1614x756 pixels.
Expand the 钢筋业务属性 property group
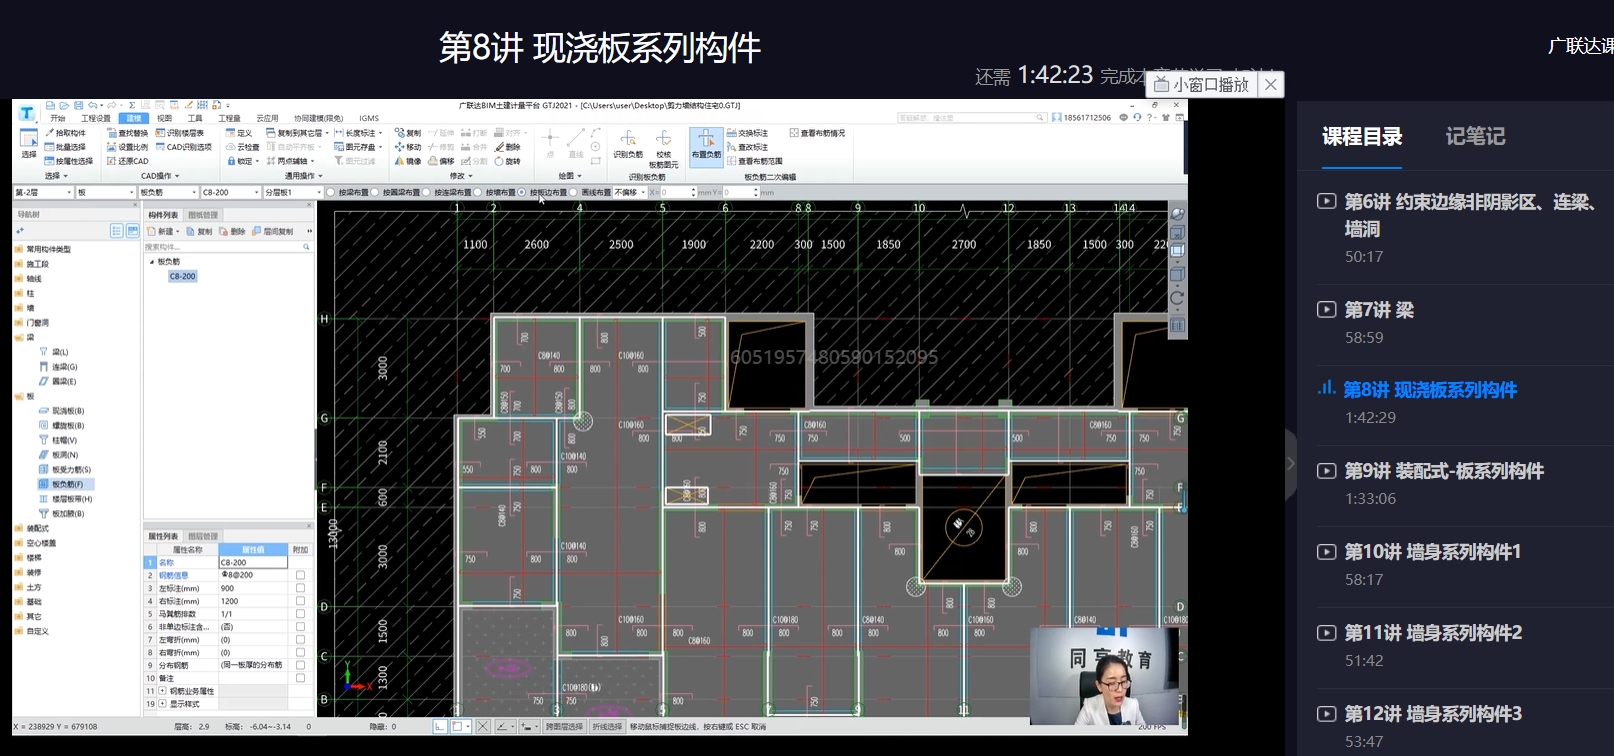coord(162,691)
